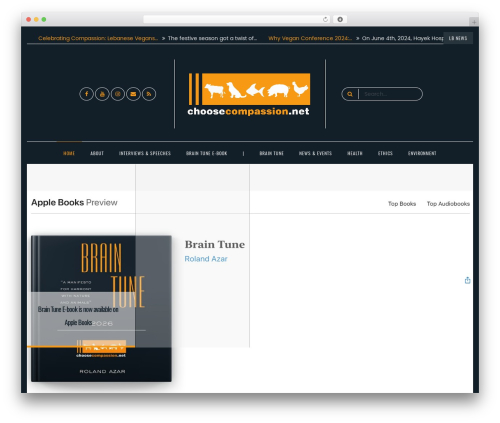
Task: Click the Brain Tune book title
Action: click(x=215, y=245)
